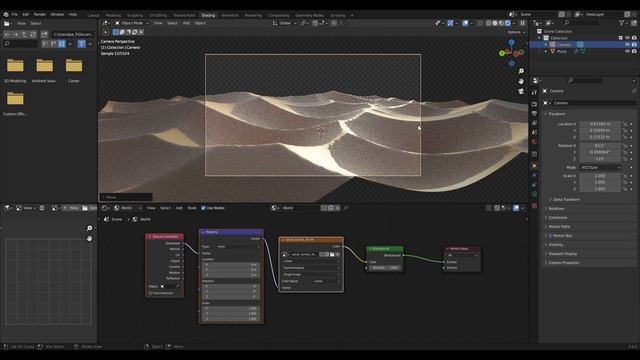Click file browser filter funnel icon
This screenshot has width=640, height=360.
(82, 44)
